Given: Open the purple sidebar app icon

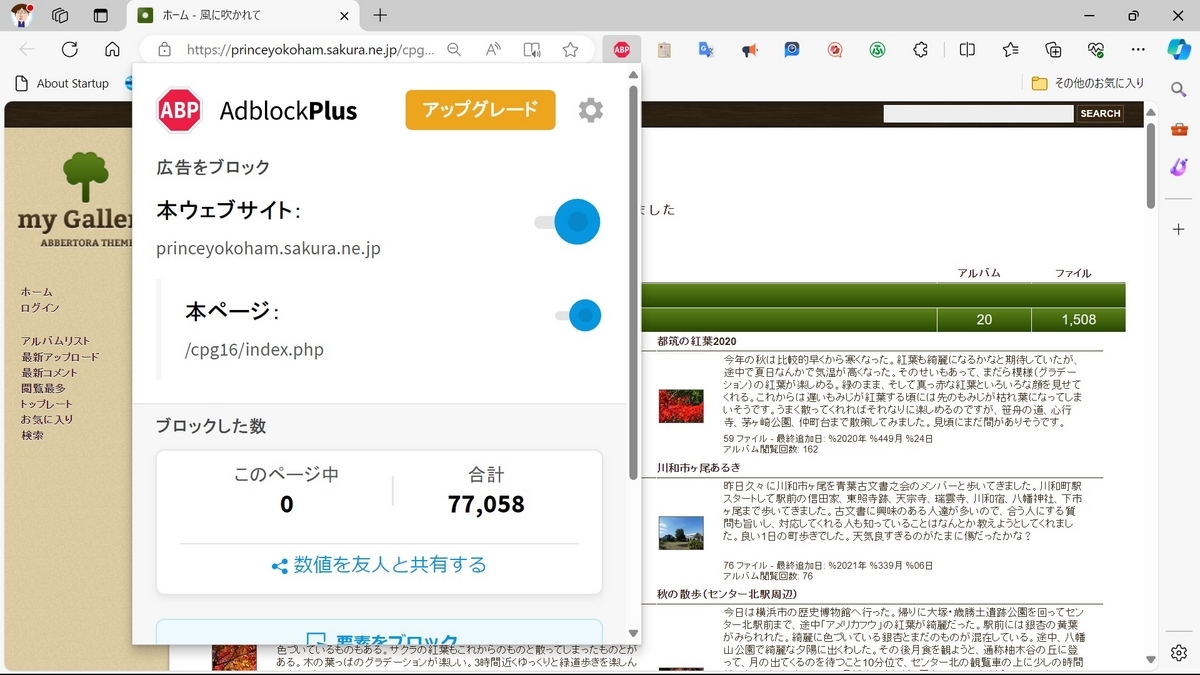Looking at the screenshot, I should pyautogui.click(x=1179, y=167).
